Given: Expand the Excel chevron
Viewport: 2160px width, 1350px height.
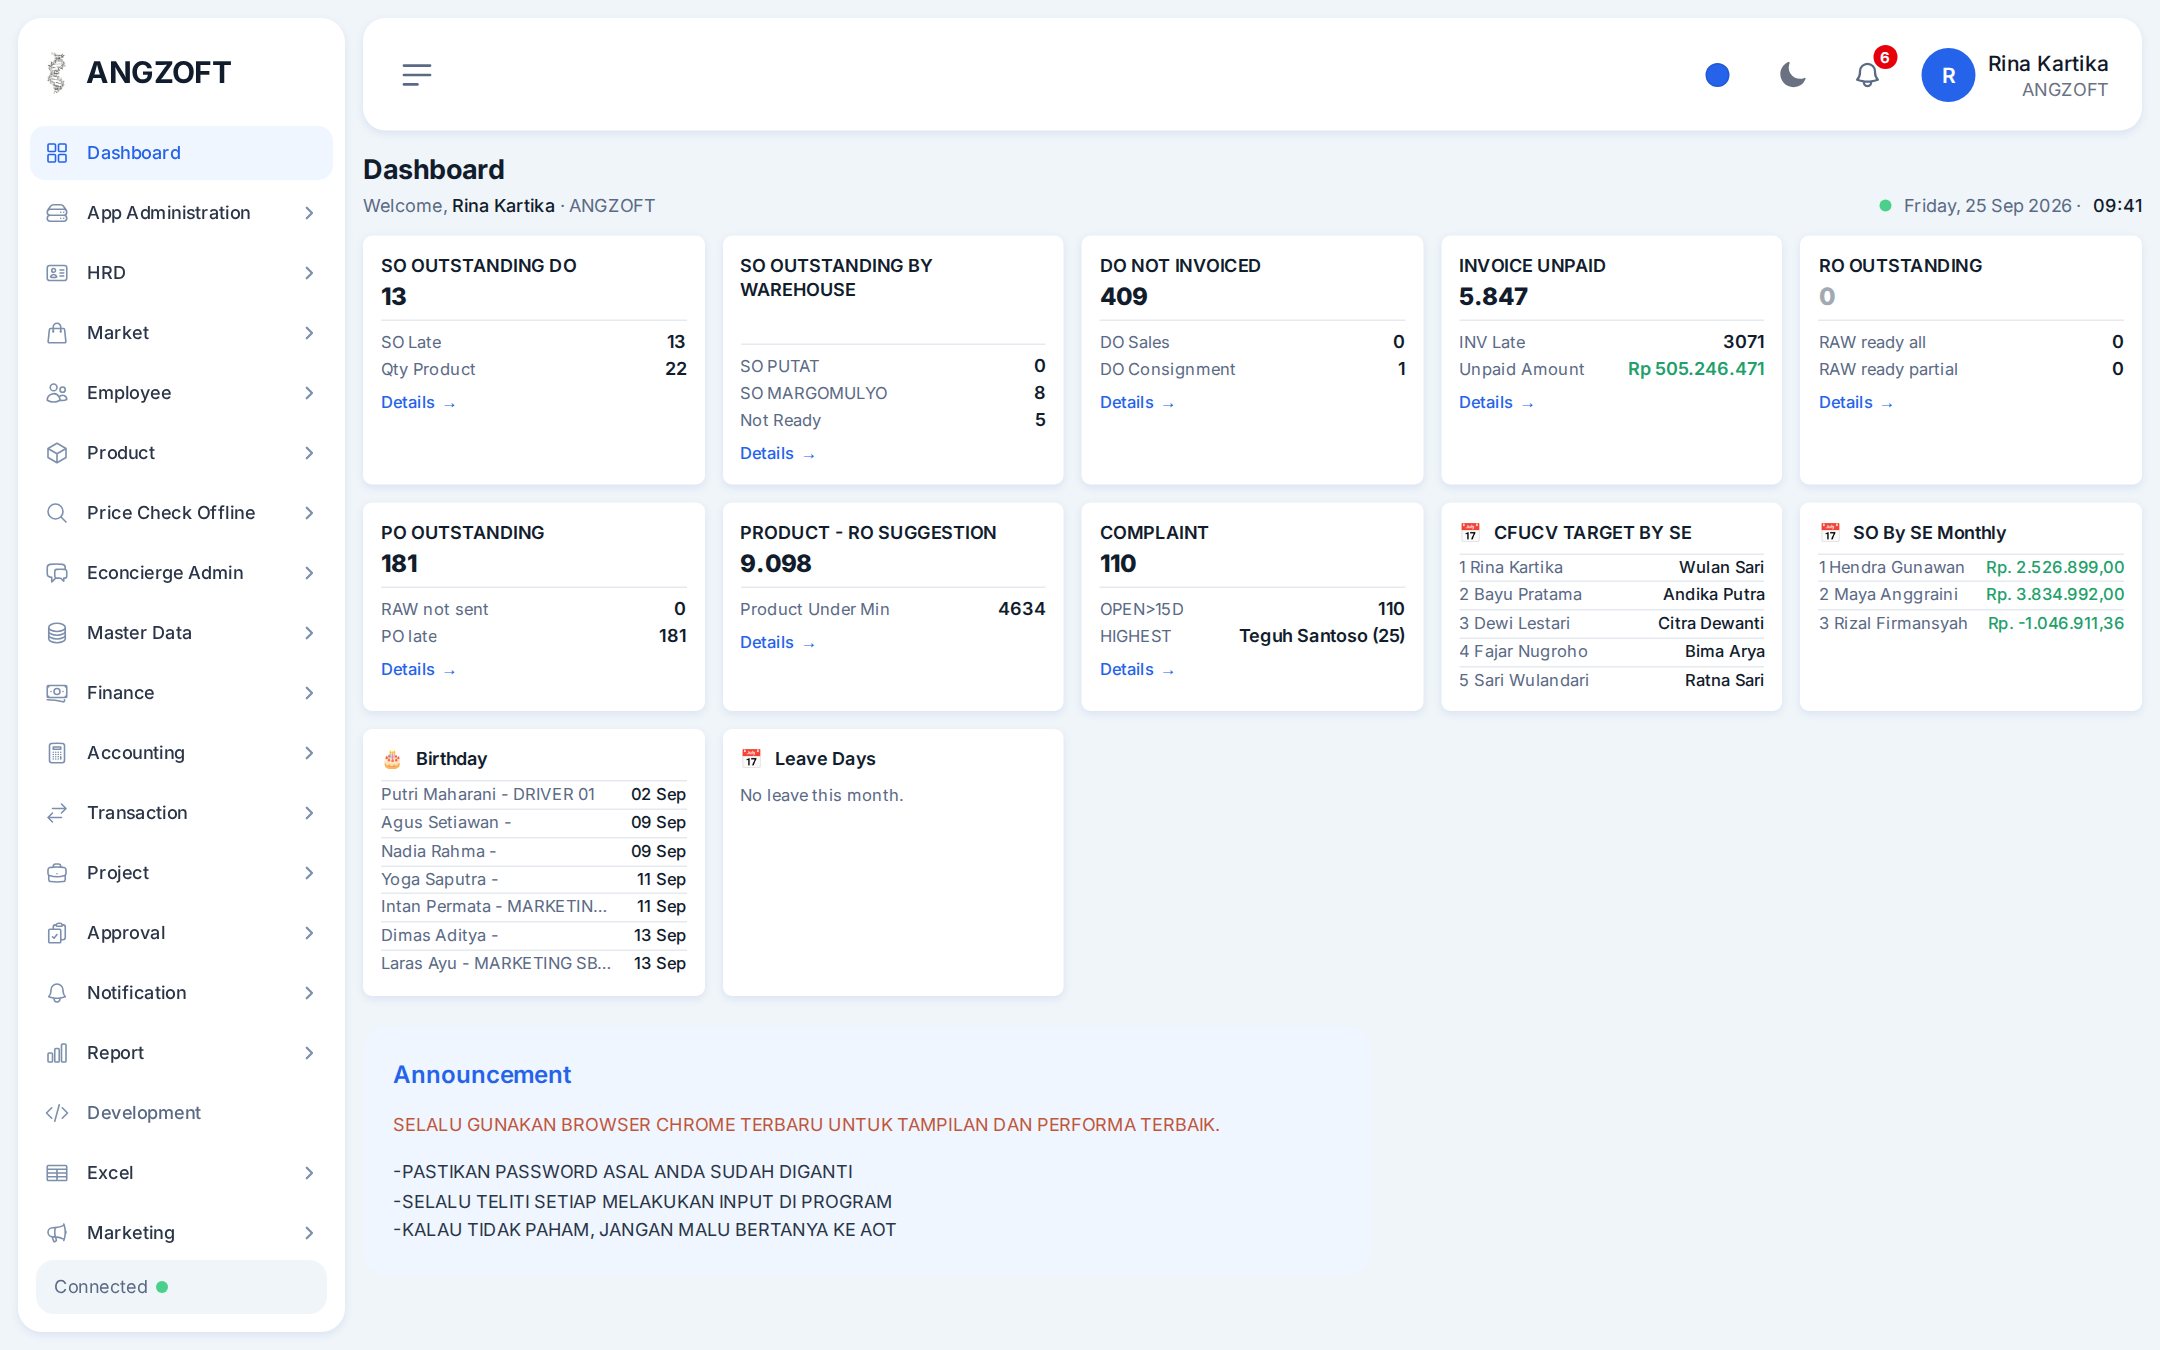Looking at the screenshot, I should pyautogui.click(x=309, y=1173).
